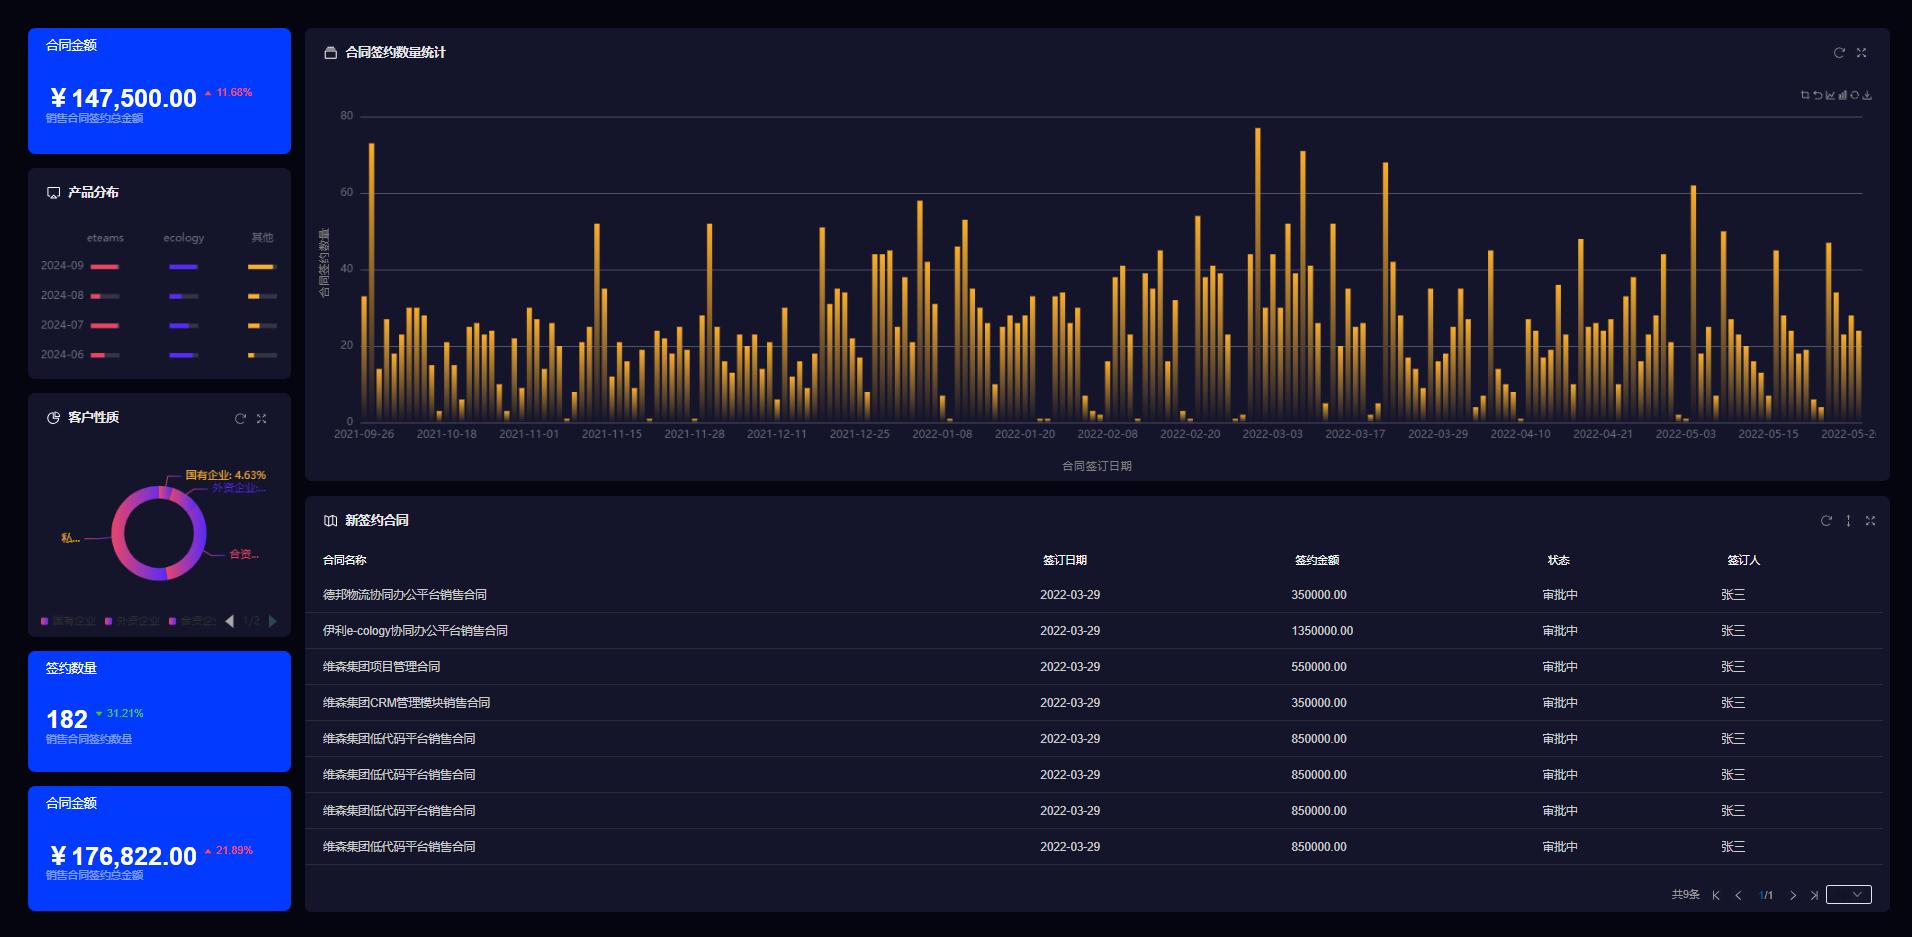Refresh the 客户性质 pie panel

240,419
